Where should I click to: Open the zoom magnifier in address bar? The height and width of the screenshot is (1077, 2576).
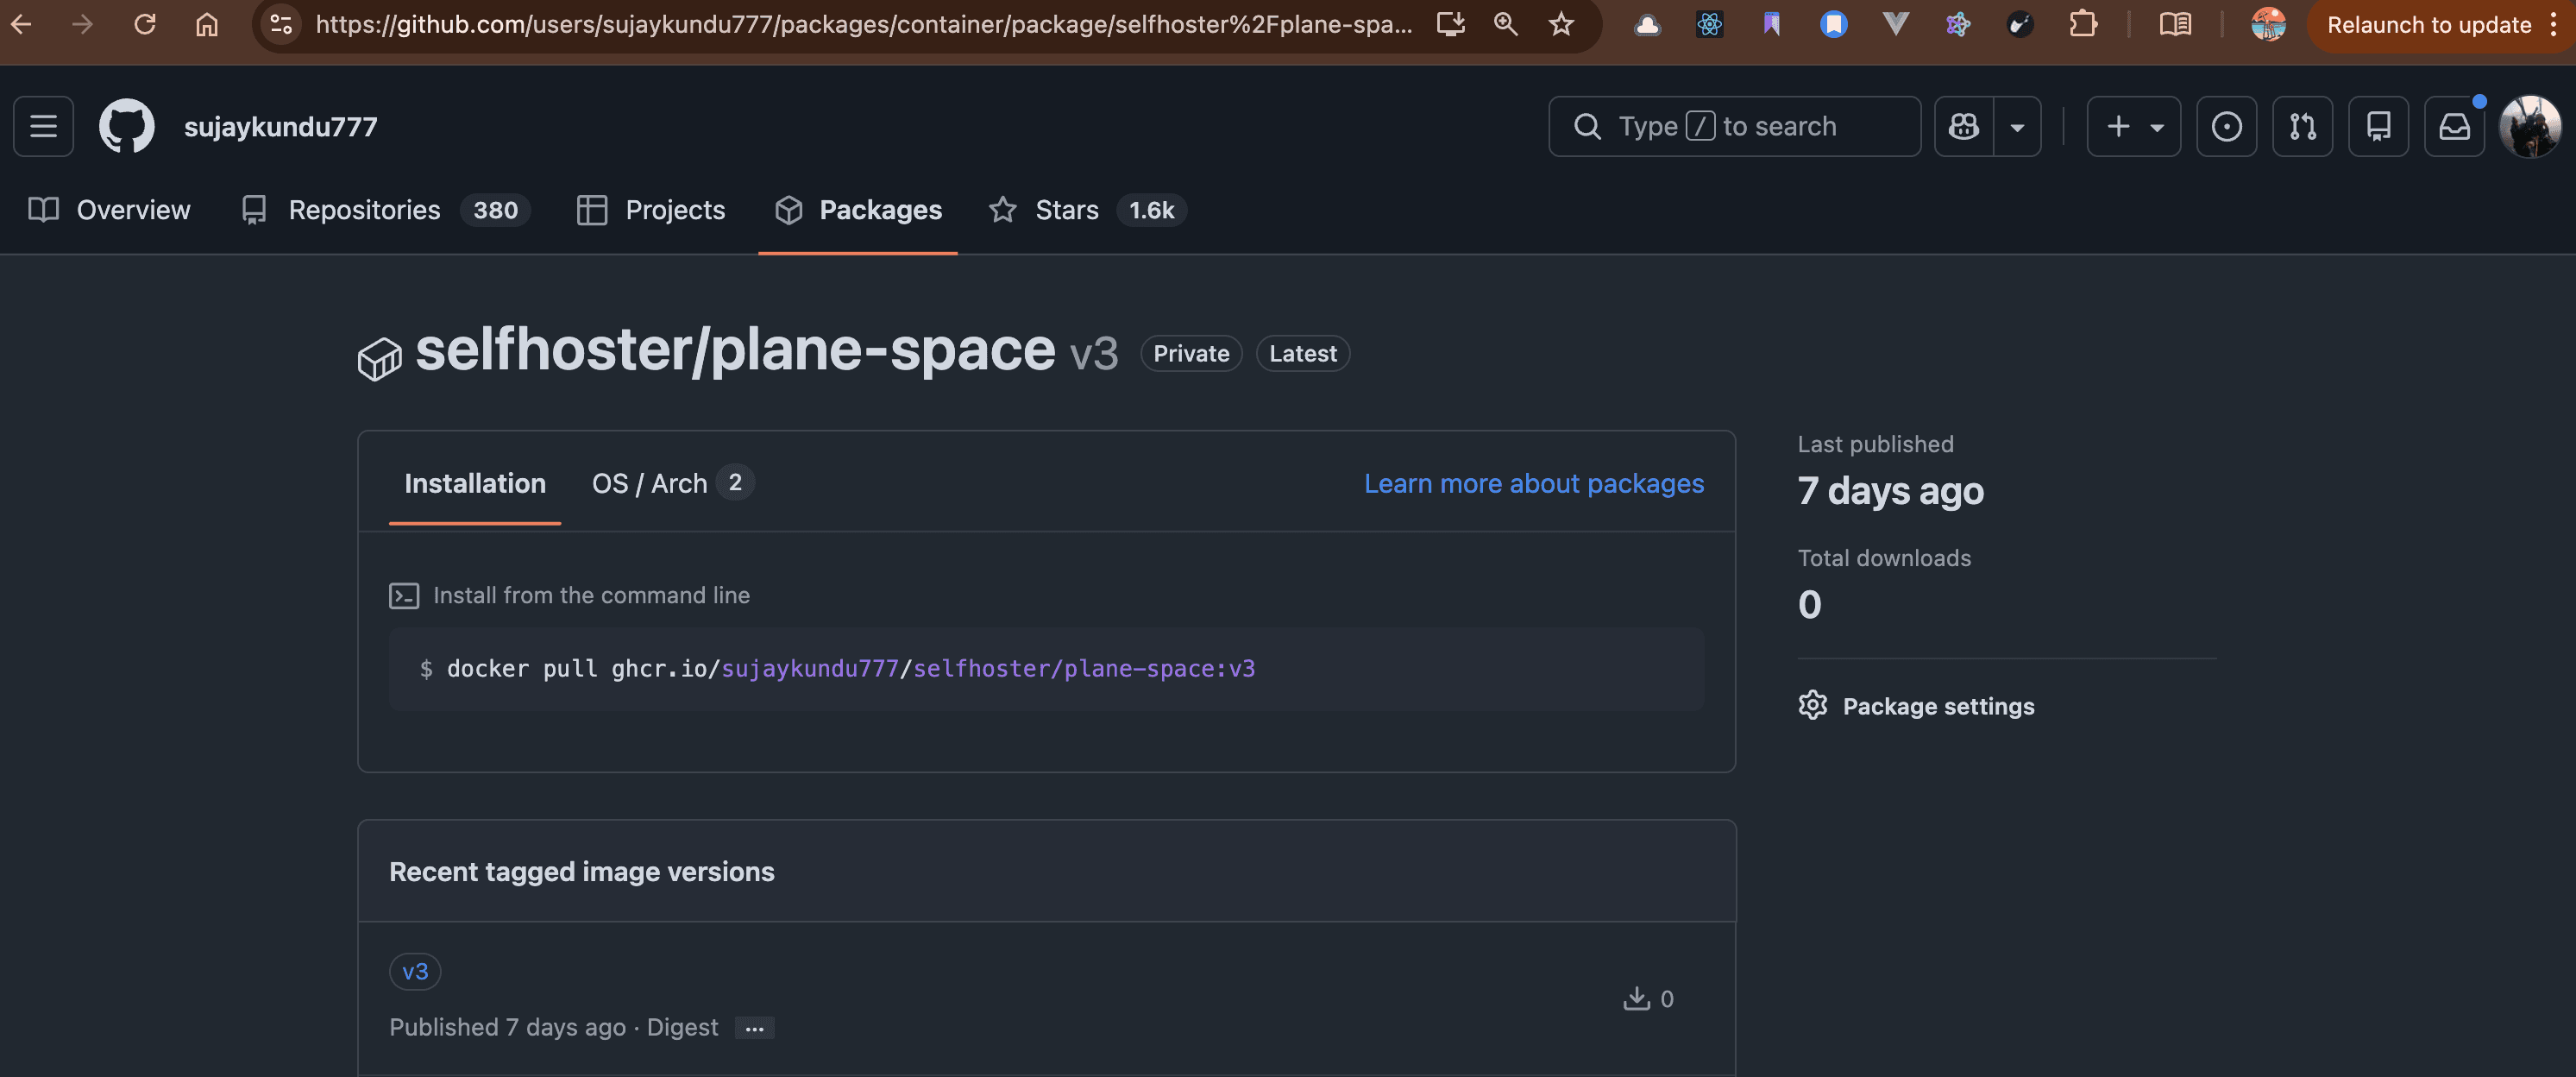click(x=1506, y=24)
